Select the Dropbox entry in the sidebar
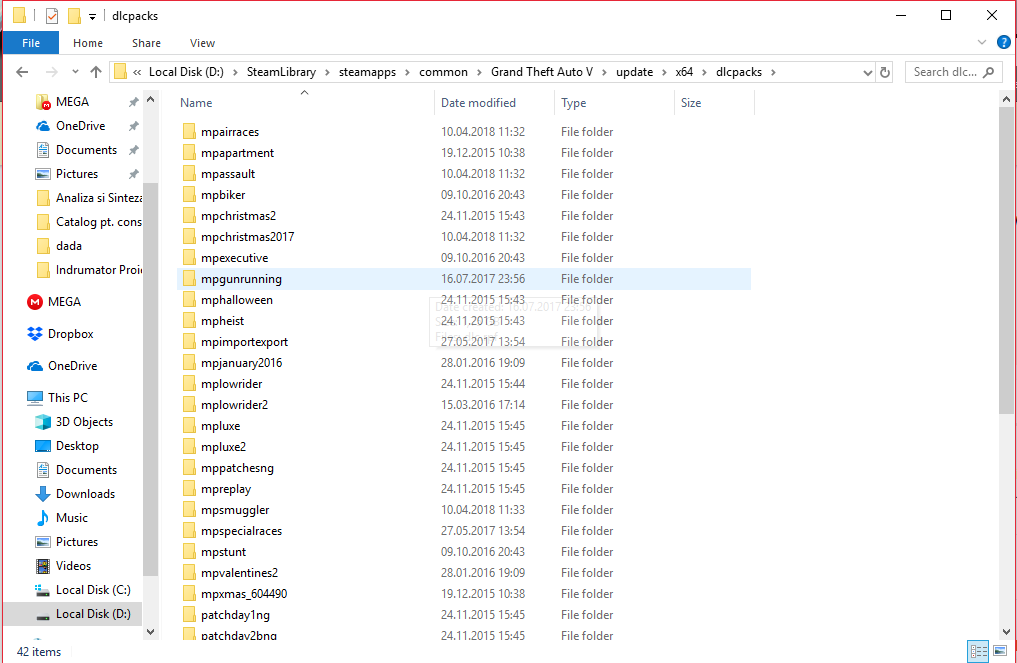Image resolution: width=1017 pixels, height=663 pixels. (x=65, y=333)
